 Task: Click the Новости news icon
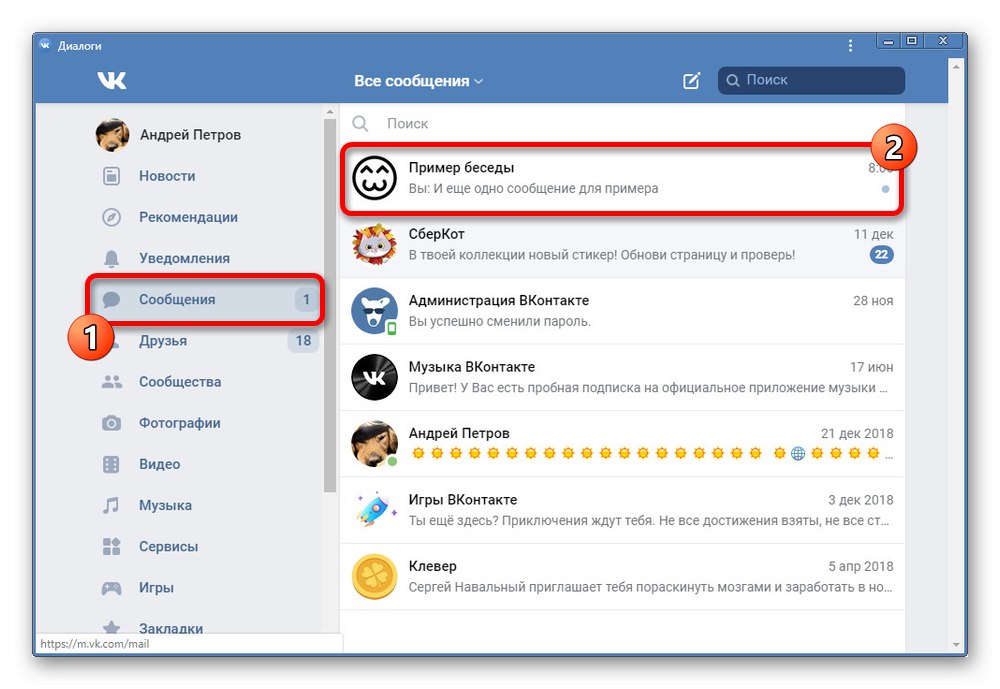click(x=112, y=176)
